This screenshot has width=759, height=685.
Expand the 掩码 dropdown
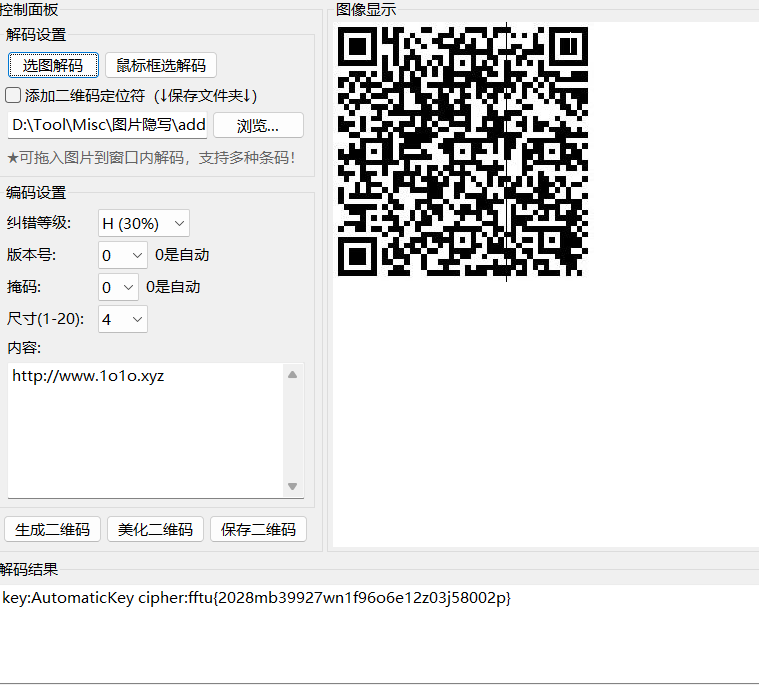pyautogui.click(x=119, y=287)
